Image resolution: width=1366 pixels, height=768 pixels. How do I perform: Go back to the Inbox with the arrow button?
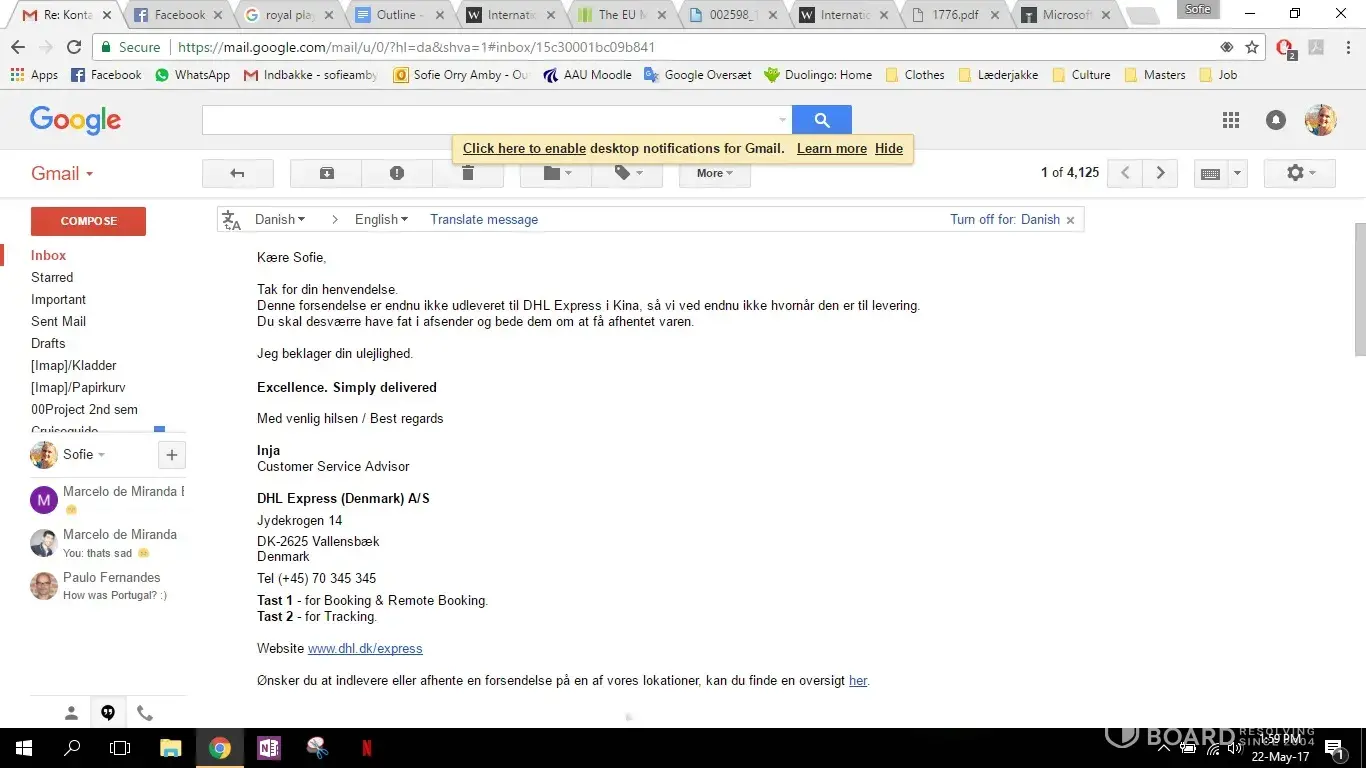click(x=237, y=173)
